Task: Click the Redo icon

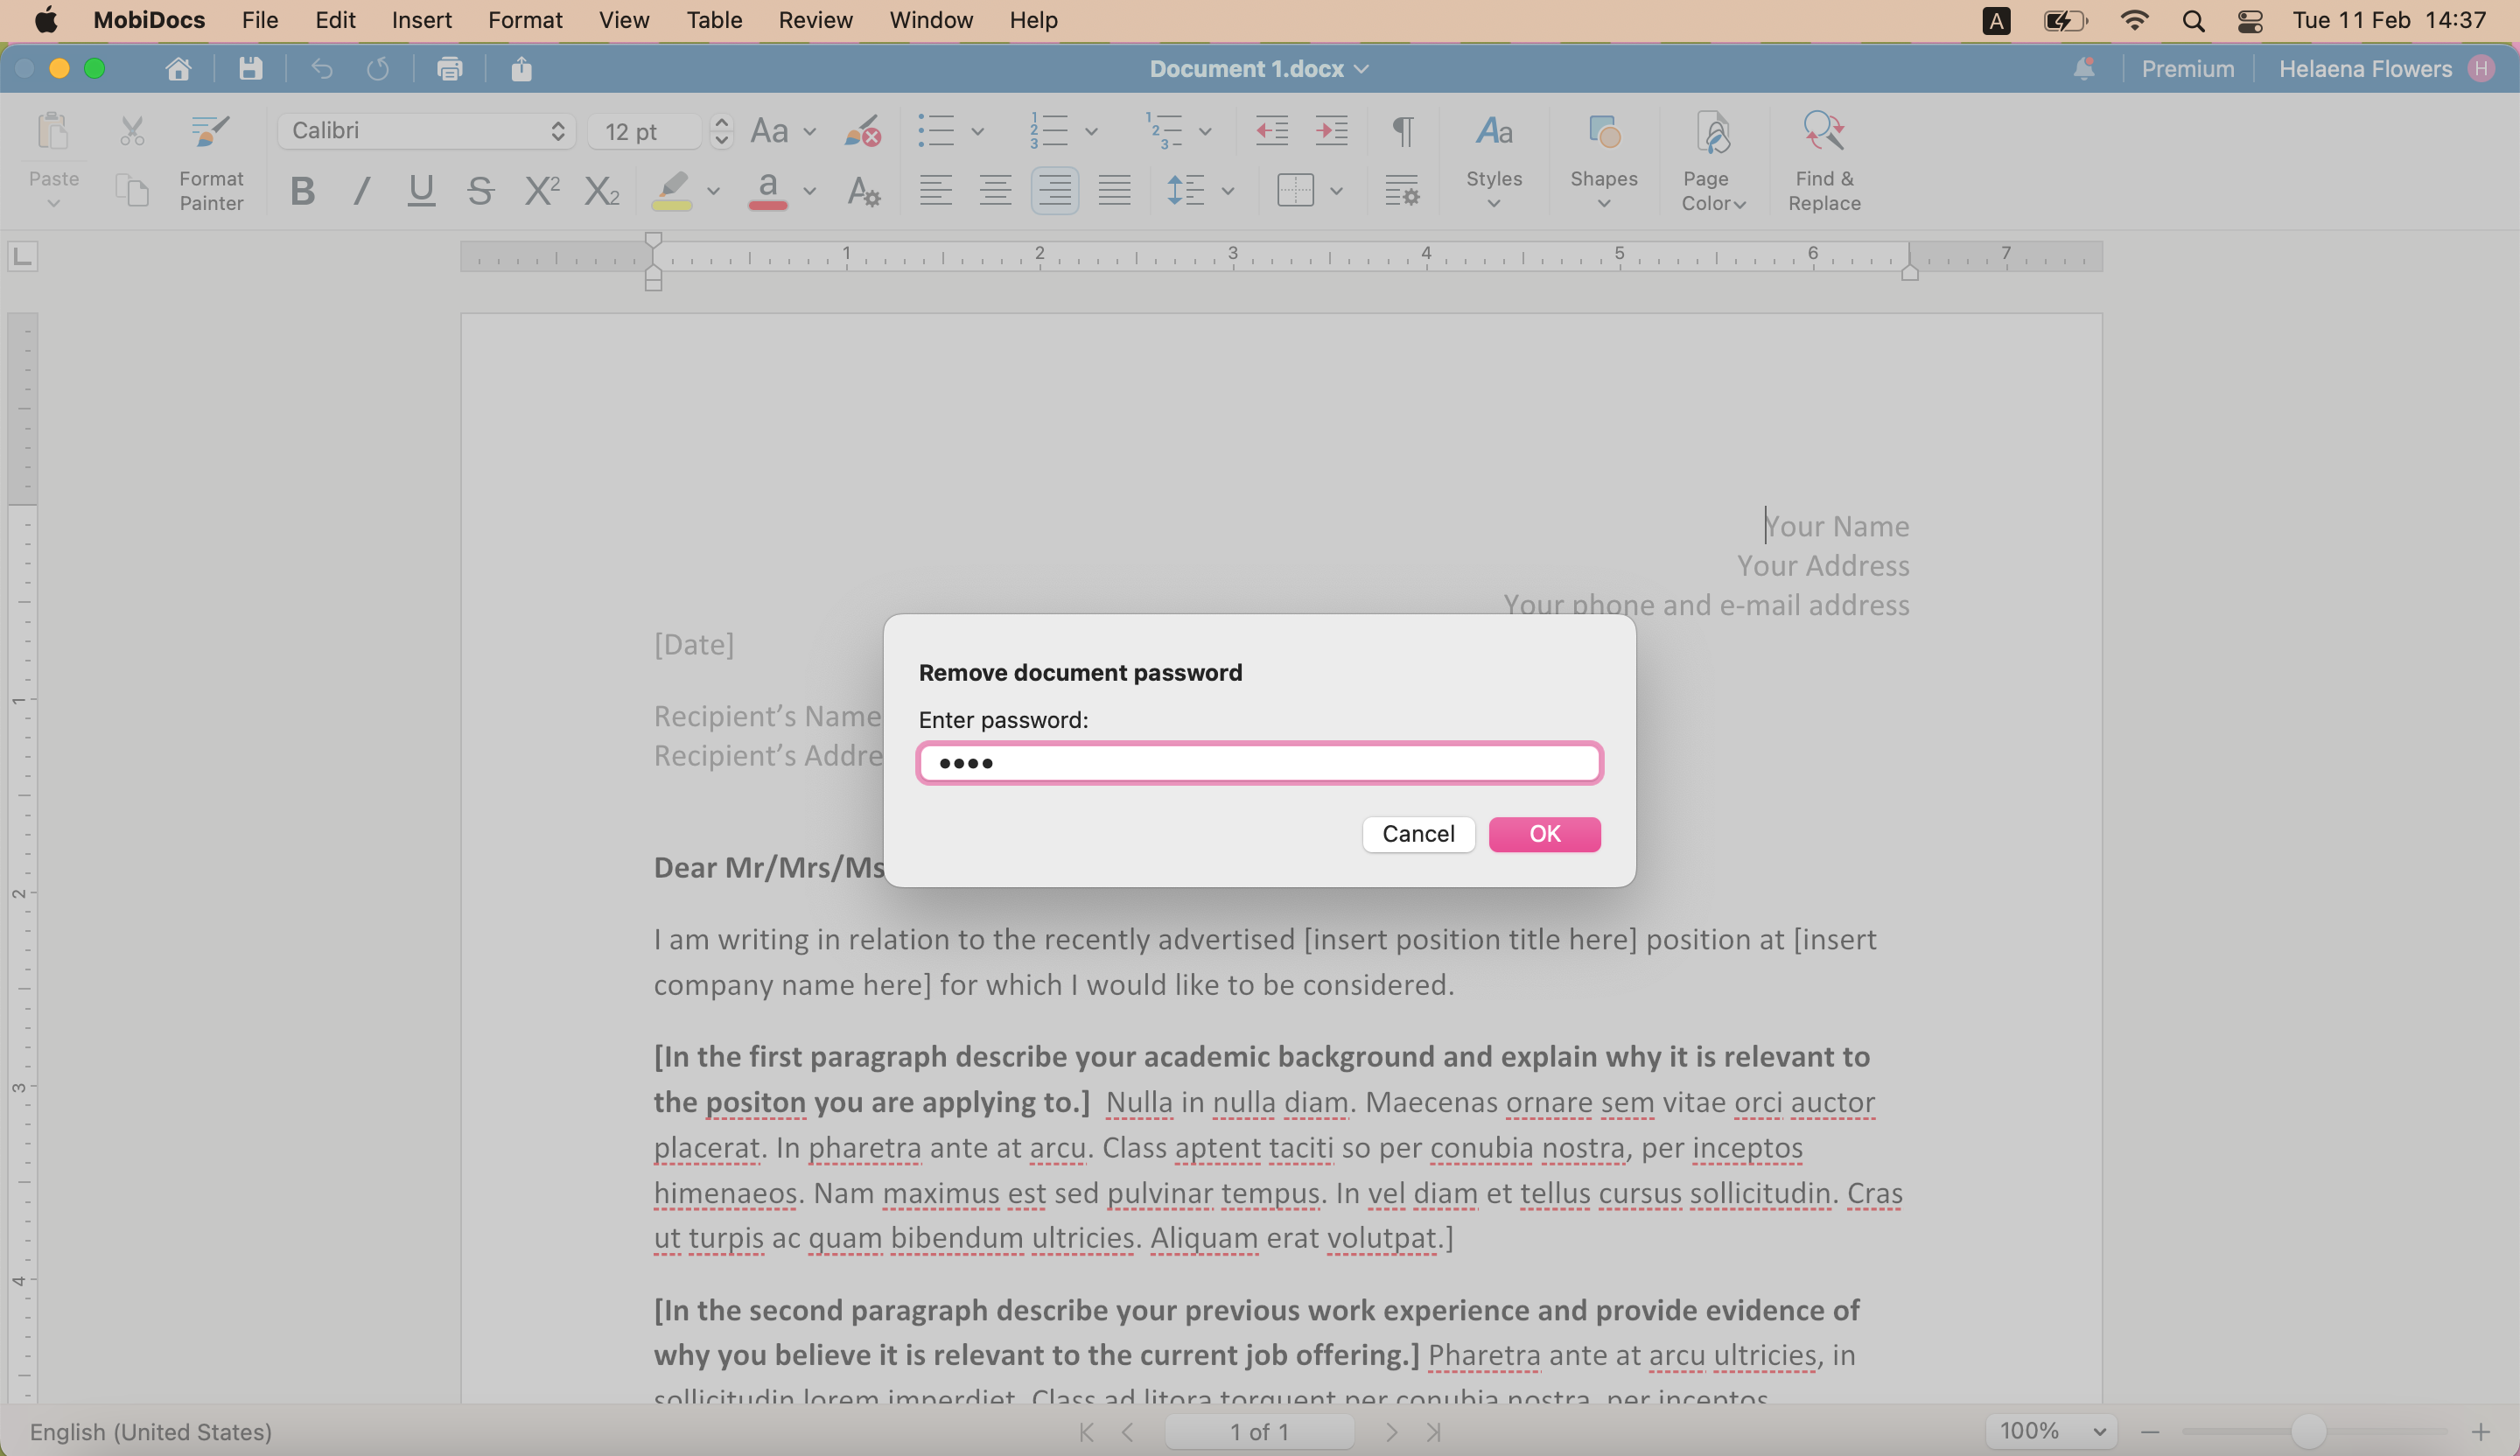Action: (x=378, y=69)
